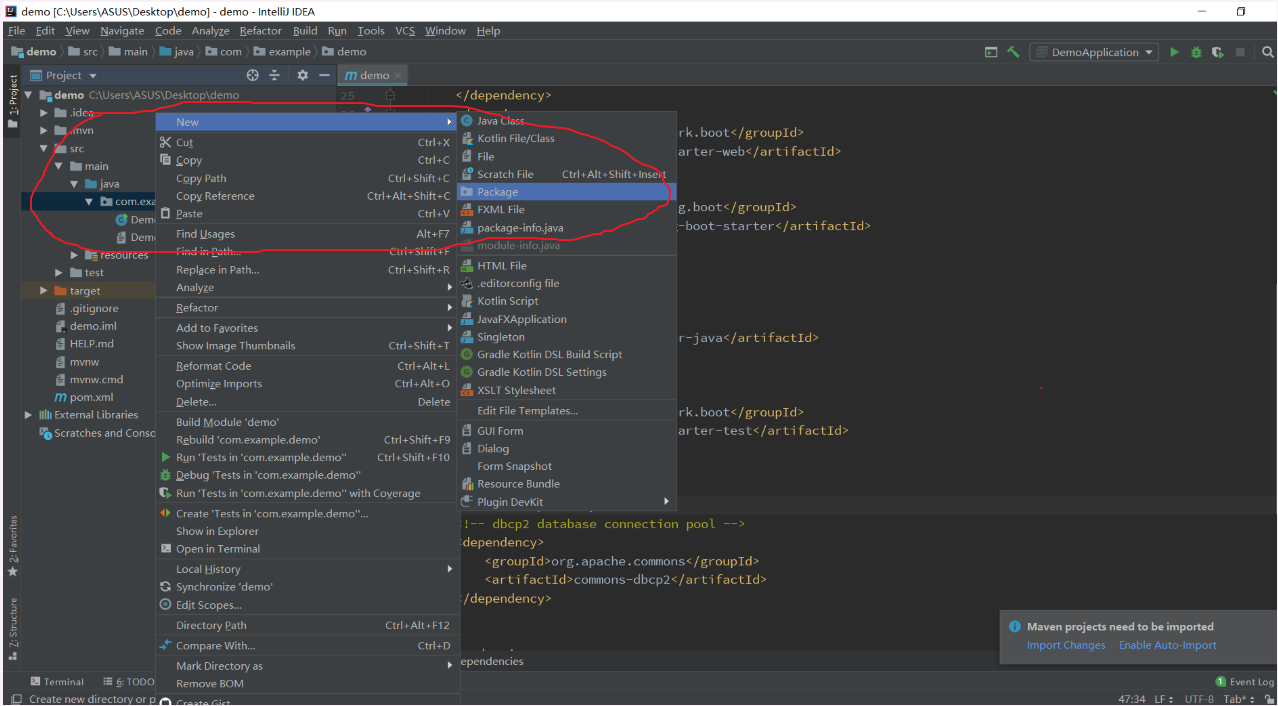Image resolution: width=1278 pixels, height=706 pixels.
Task: Toggle the Z: Structure side tab
Action: coord(12,629)
